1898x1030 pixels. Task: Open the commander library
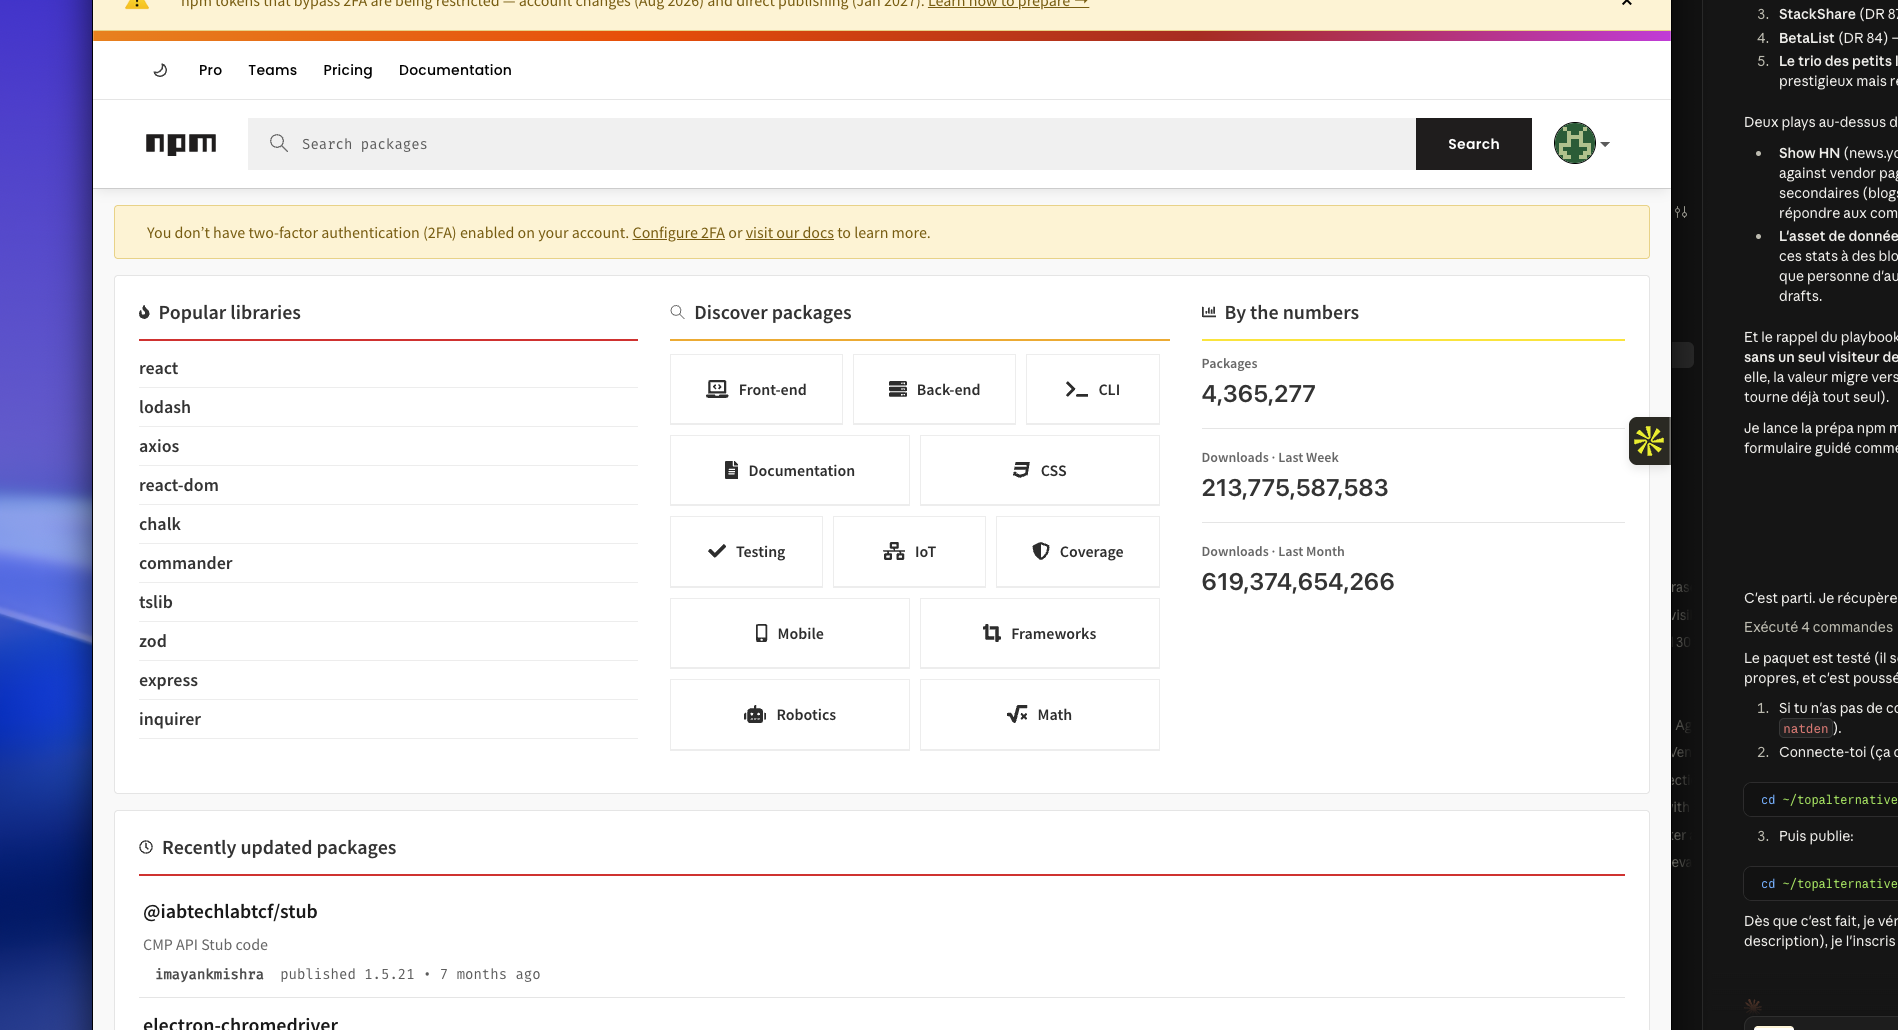(186, 563)
